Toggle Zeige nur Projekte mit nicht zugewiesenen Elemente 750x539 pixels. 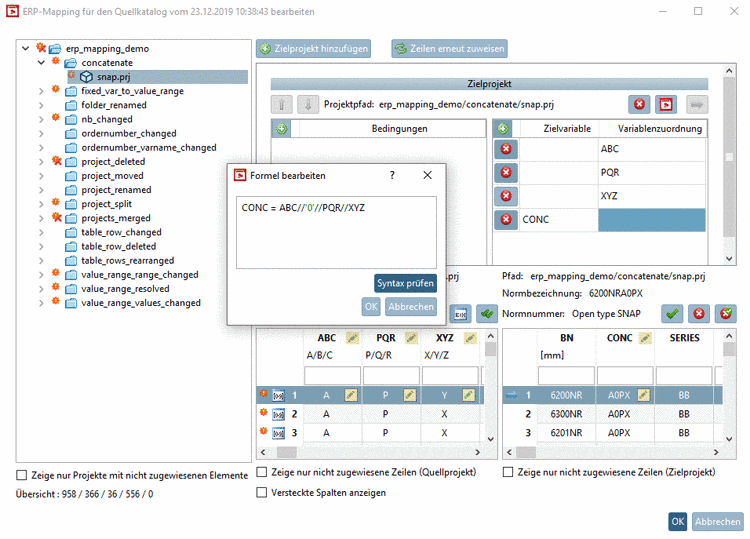[x=22, y=475]
